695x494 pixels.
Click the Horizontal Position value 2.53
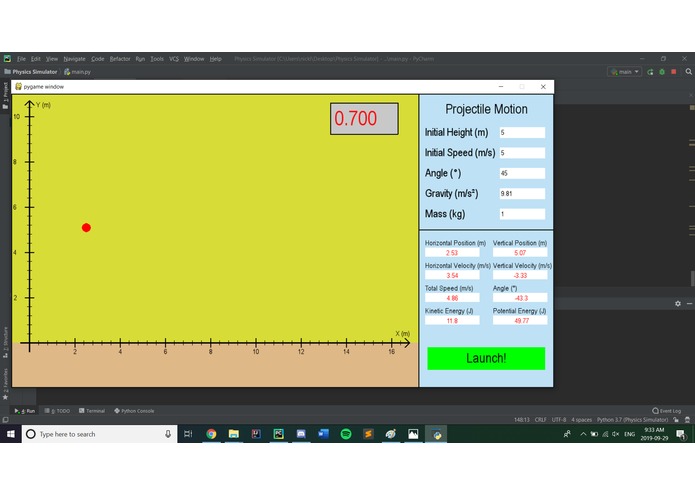coord(452,253)
